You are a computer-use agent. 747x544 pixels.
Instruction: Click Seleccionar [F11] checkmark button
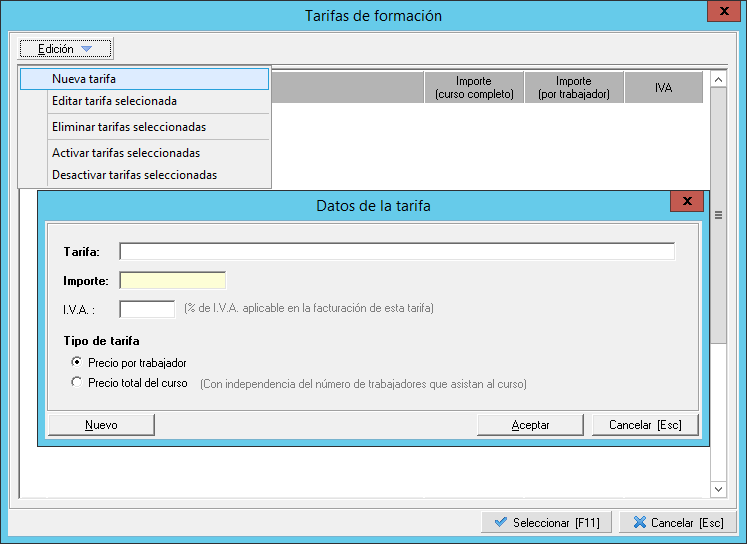(x=545, y=523)
